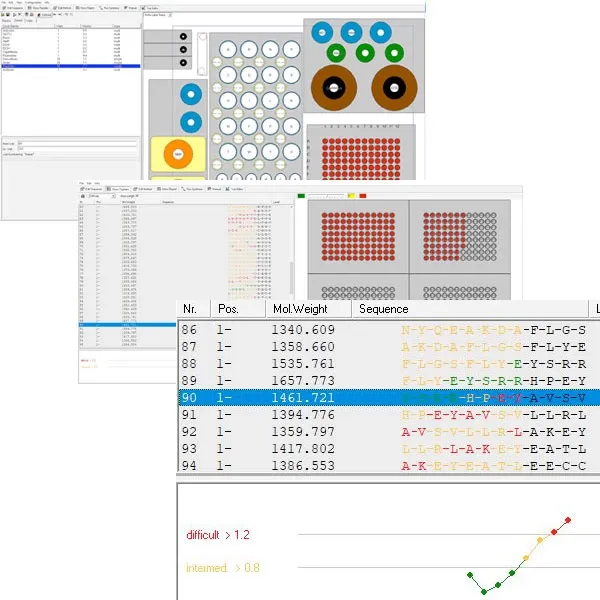This screenshot has height=600, width=600.
Task: Click the orange bottle on the yellow rack
Action: click(177, 154)
